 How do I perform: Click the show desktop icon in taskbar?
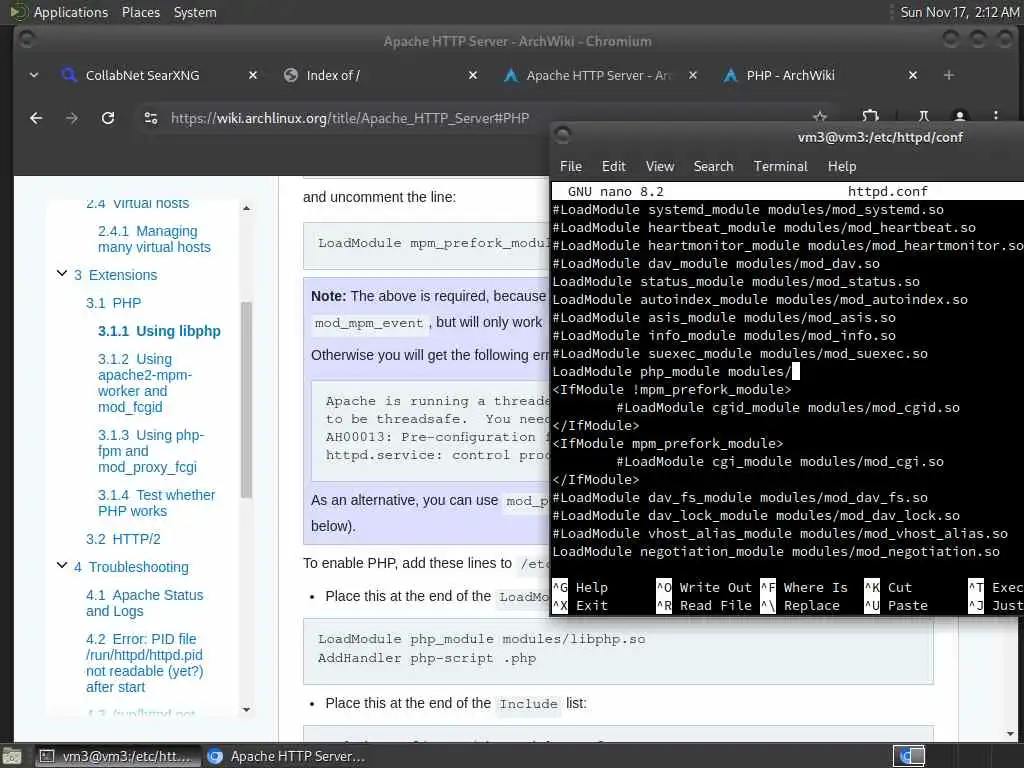coord(12,756)
